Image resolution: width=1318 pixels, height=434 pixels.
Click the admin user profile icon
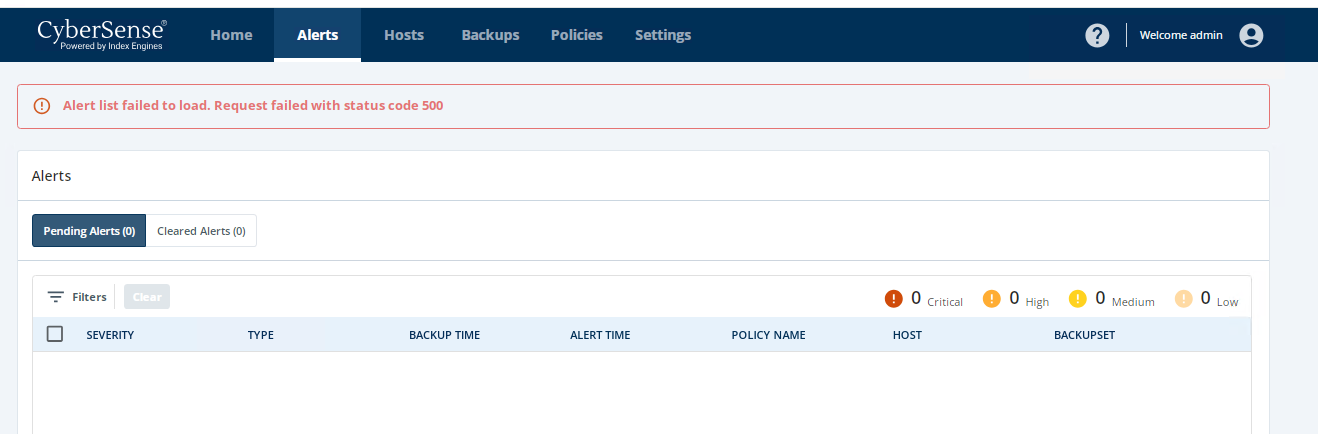1251,35
